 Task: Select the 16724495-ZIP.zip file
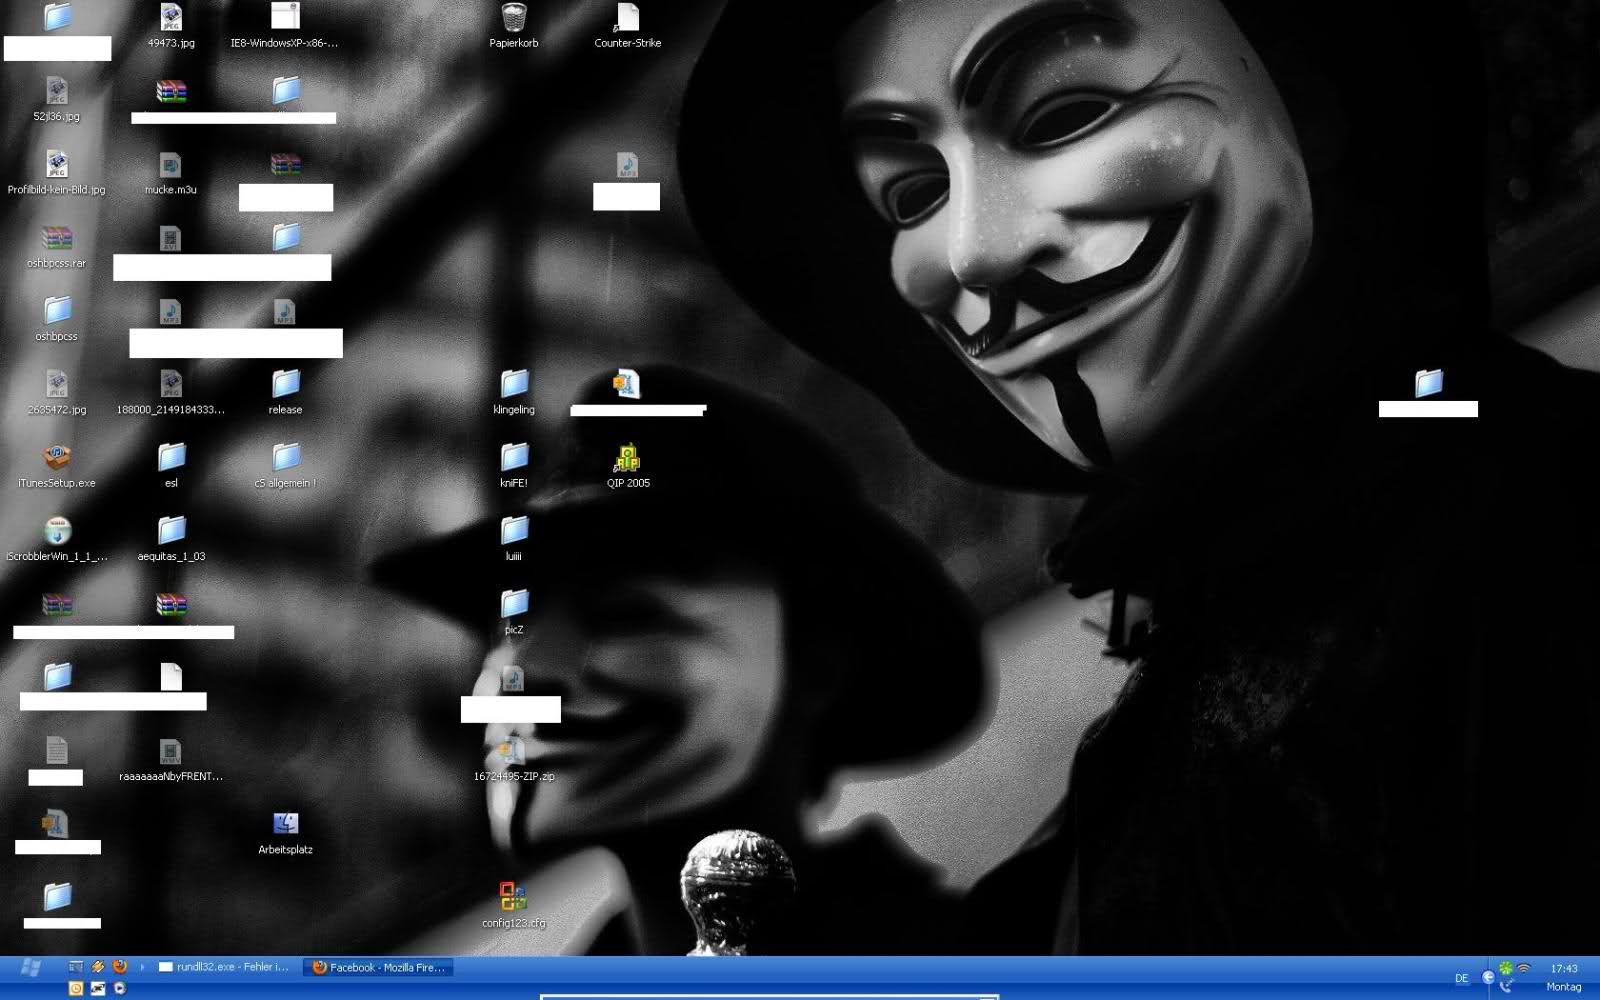[513, 752]
